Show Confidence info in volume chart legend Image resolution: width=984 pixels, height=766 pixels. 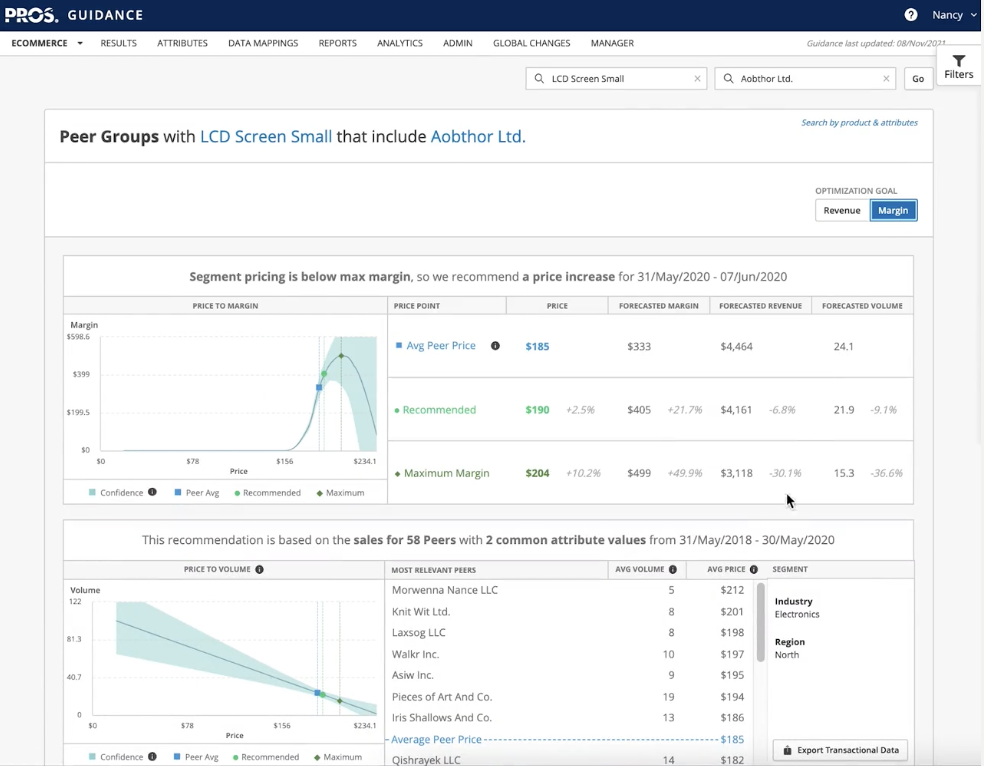152,757
